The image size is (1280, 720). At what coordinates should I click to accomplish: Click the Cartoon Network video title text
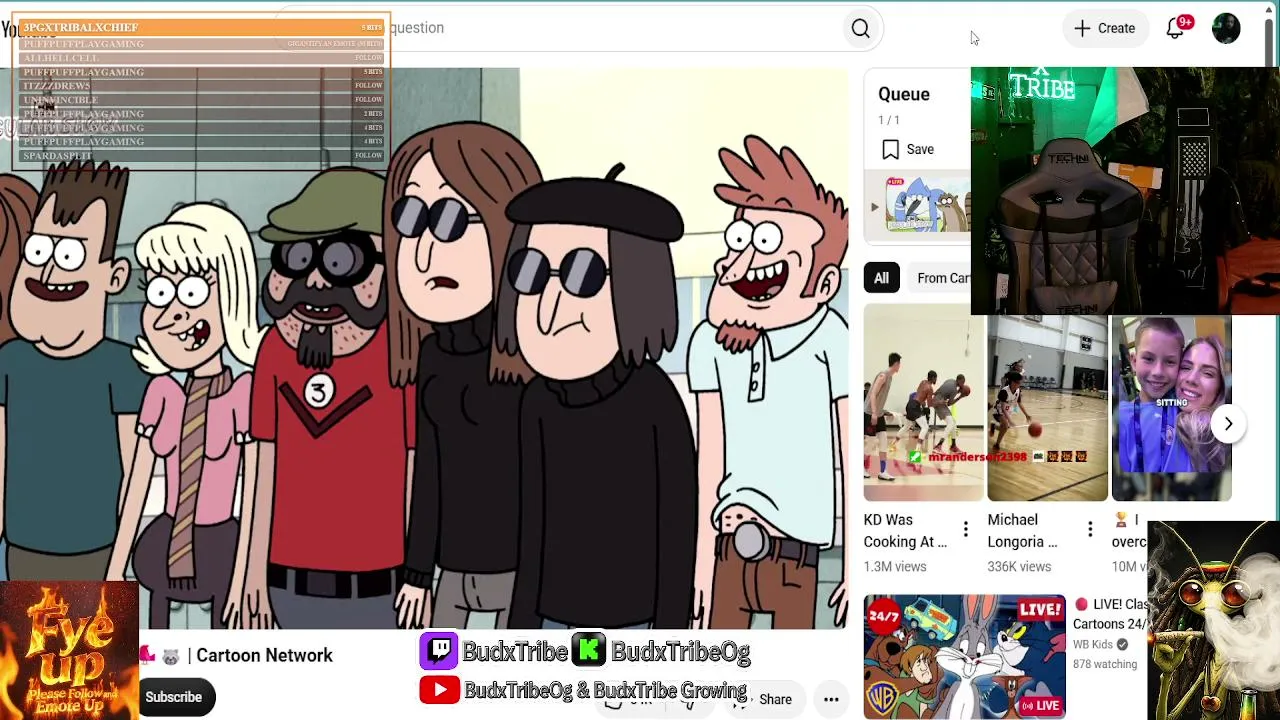click(x=264, y=656)
